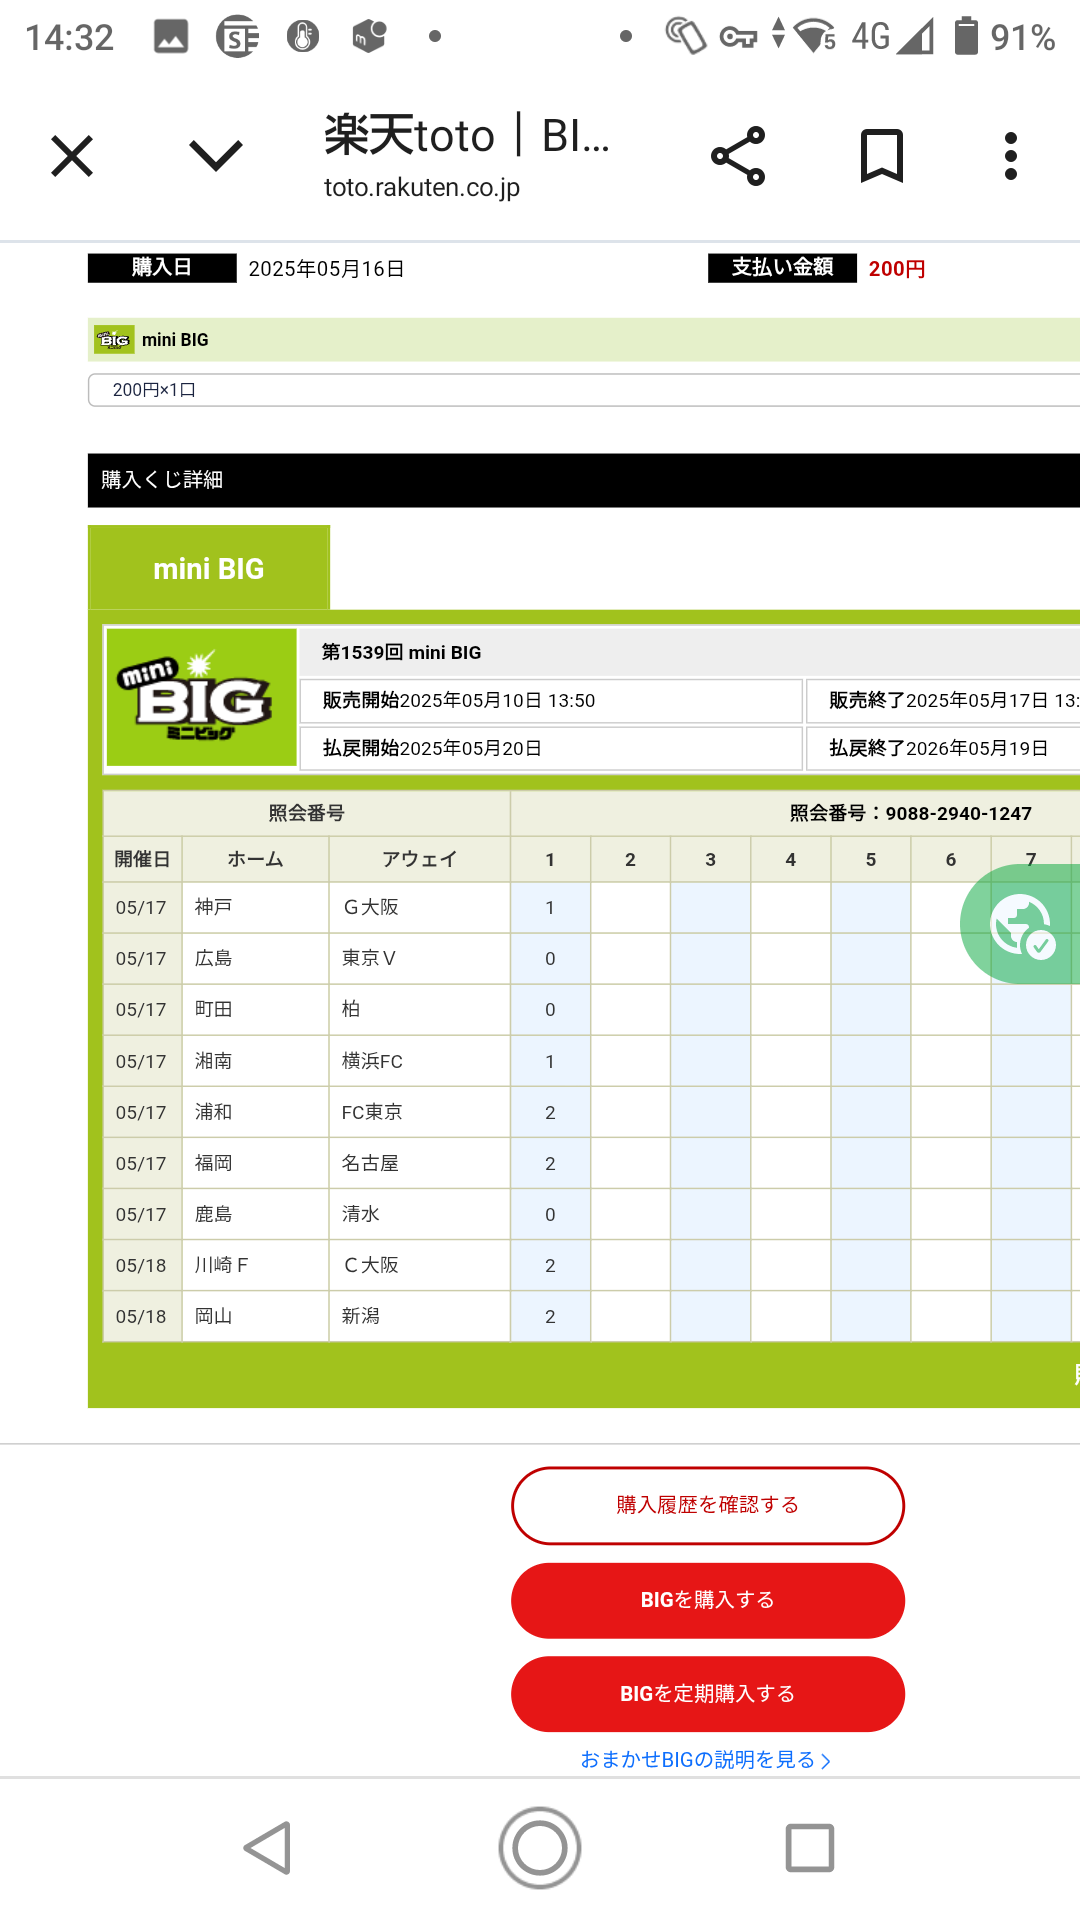Viewport: 1080px width, 1920px height.
Task: Click the mini BIG logo image
Action: point(202,697)
